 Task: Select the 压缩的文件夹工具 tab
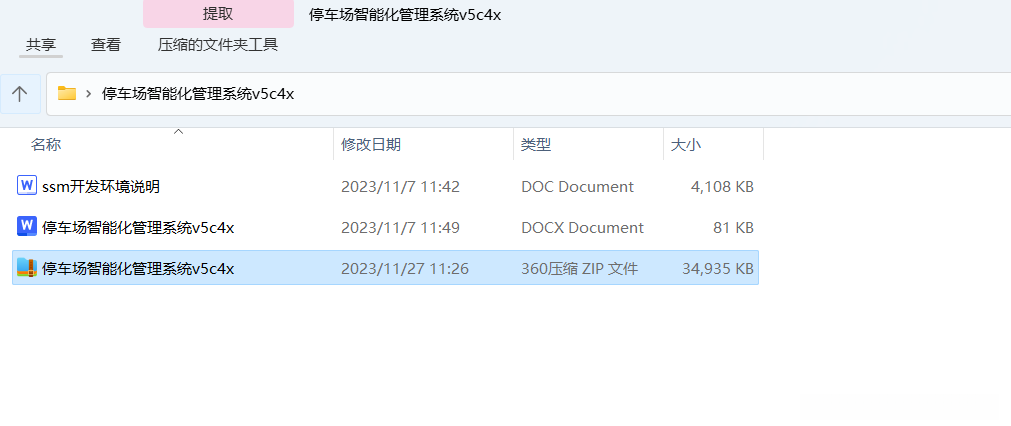pos(218,44)
